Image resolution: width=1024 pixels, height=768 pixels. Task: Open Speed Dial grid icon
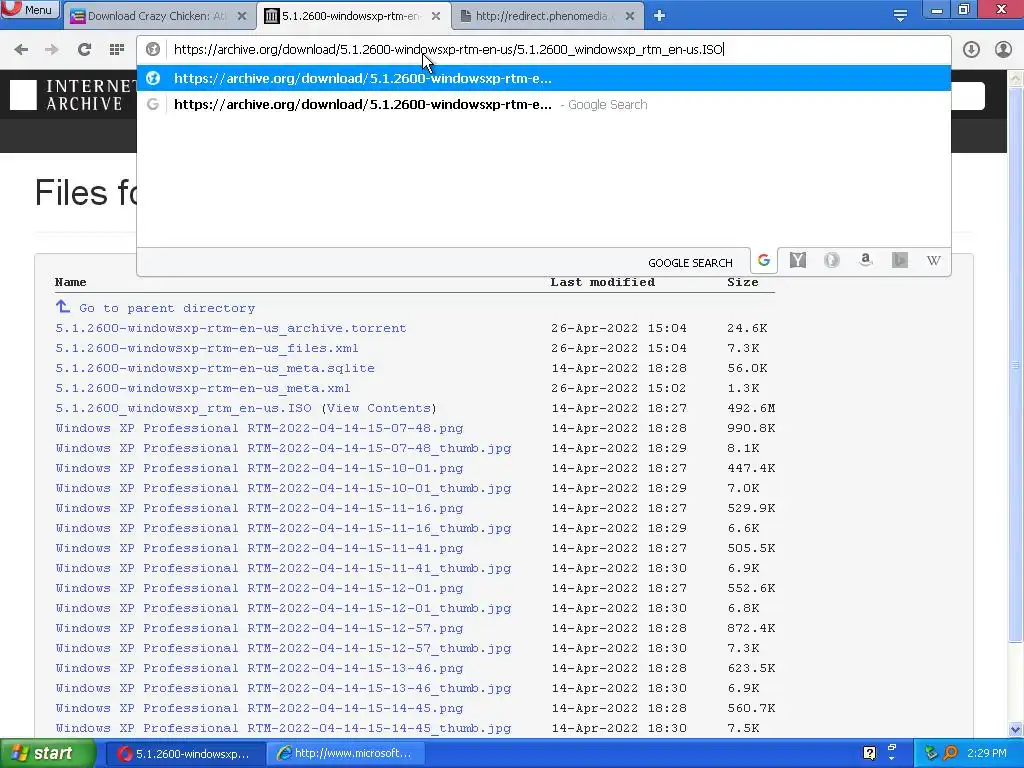click(117, 50)
